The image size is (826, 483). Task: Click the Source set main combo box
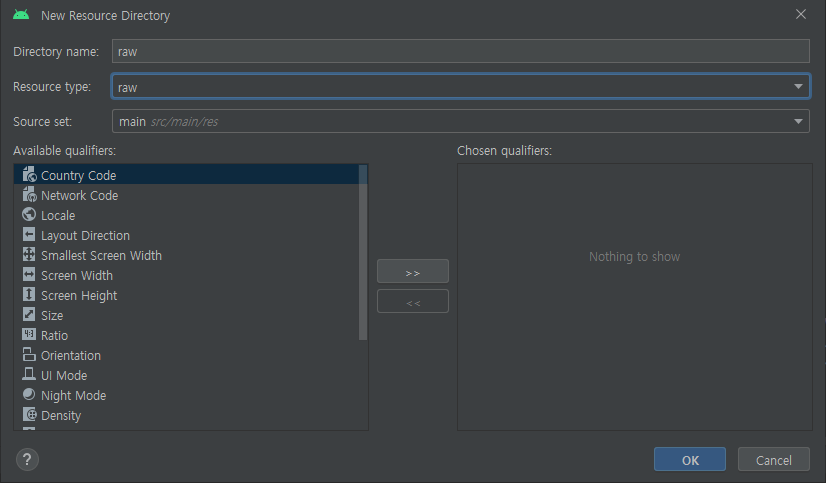pos(461,121)
